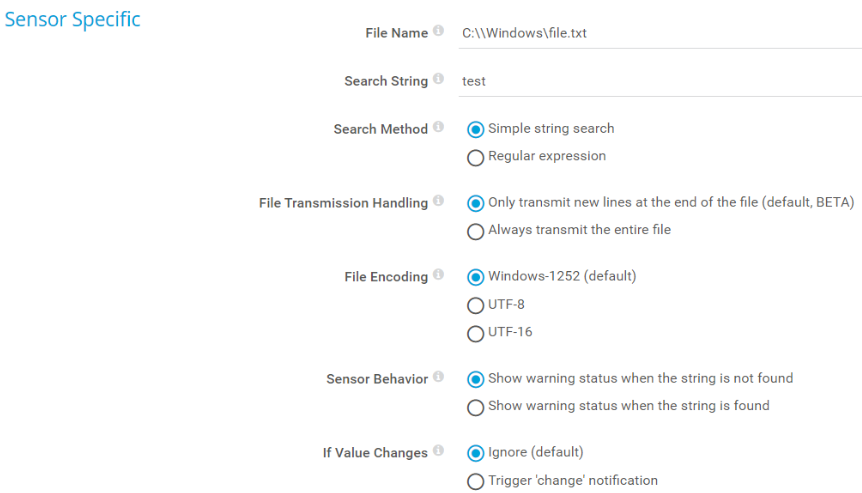Select Ignore (default) for value changes
Screen dimensions: 862x493
point(476,453)
